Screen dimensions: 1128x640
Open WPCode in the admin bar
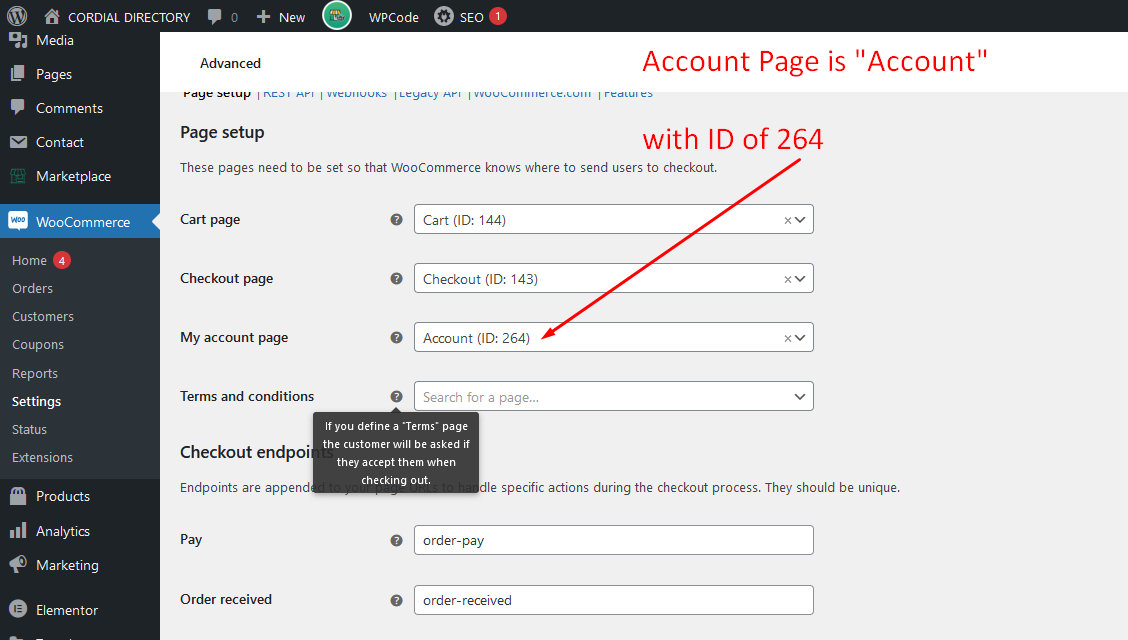394,17
